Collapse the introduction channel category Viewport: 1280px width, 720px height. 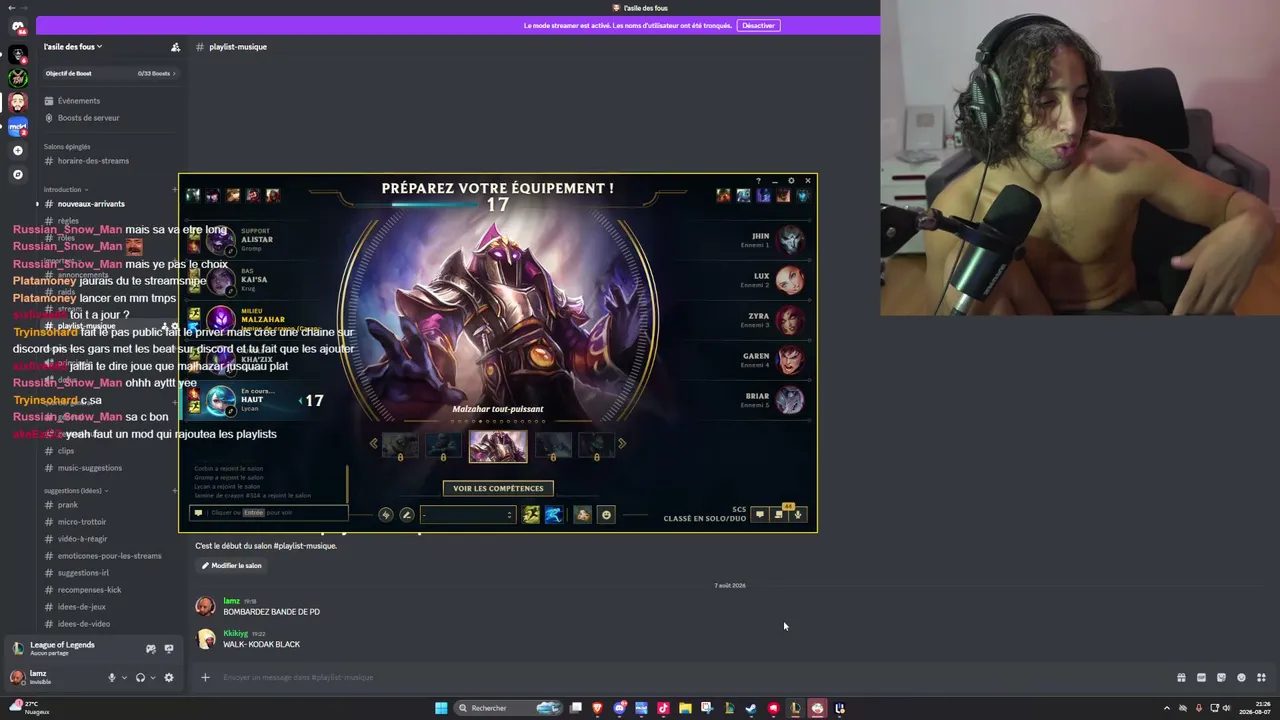[66, 189]
